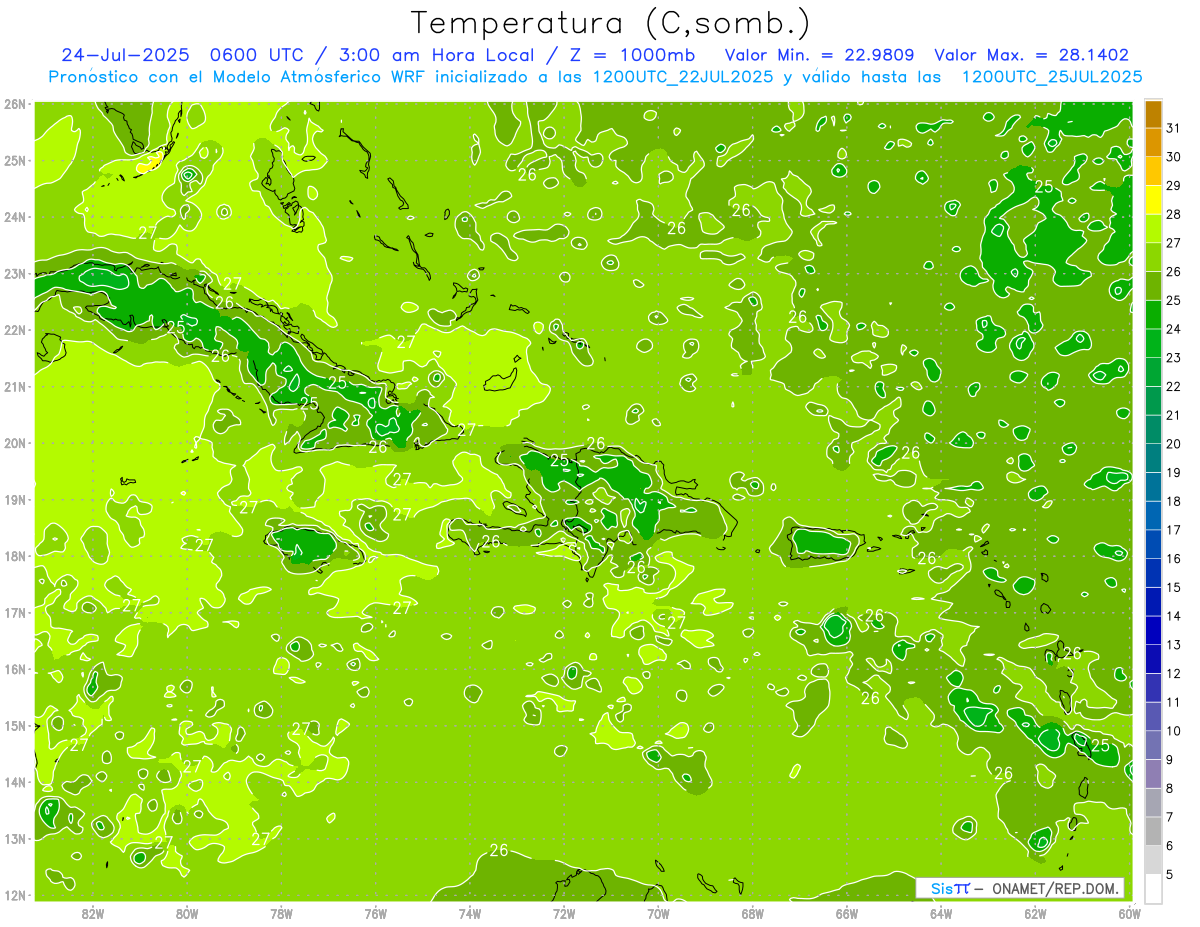Click the orange-brown swatch above 31 on color scale
Viewport: 1200px width, 927px height.
coord(1154,114)
